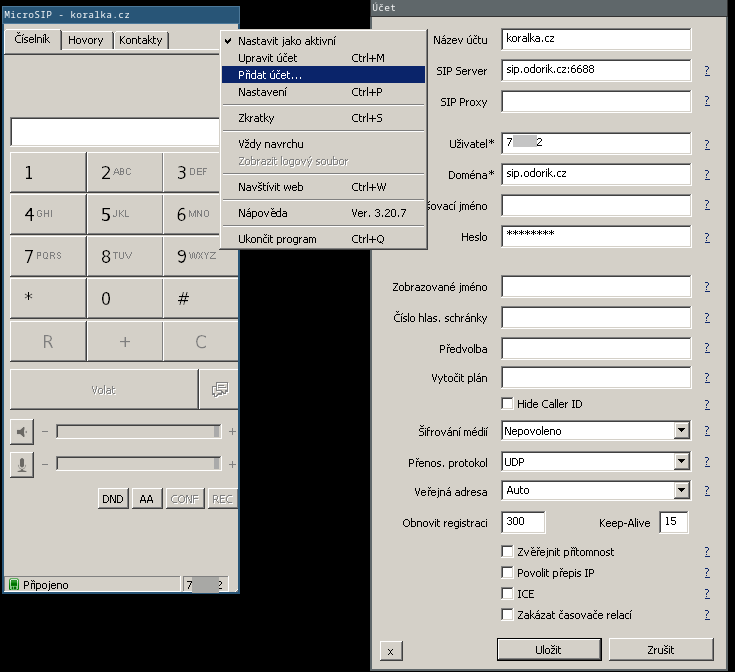Switch to the Kontakty tab
This screenshot has height=672, width=735.
pos(141,40)
